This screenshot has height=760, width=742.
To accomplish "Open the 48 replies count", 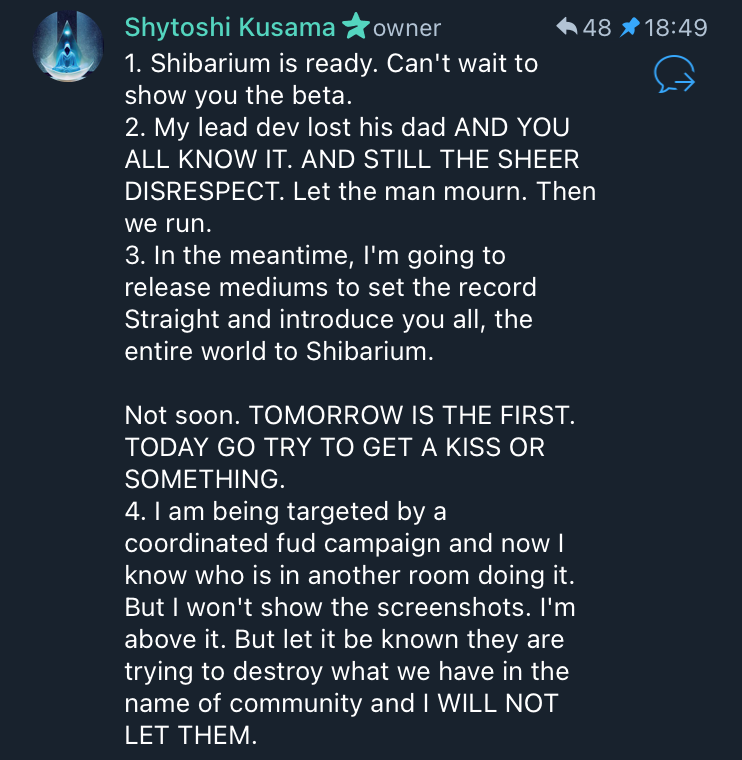I will (596, 28).
